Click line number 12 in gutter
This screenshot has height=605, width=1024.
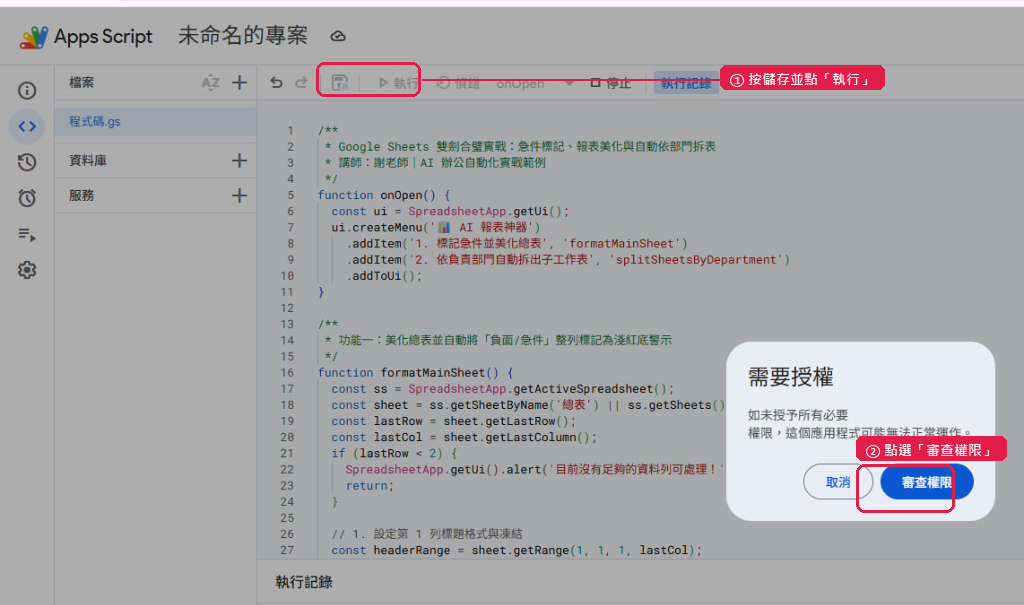pyautogui.click(x=287, y=308)
